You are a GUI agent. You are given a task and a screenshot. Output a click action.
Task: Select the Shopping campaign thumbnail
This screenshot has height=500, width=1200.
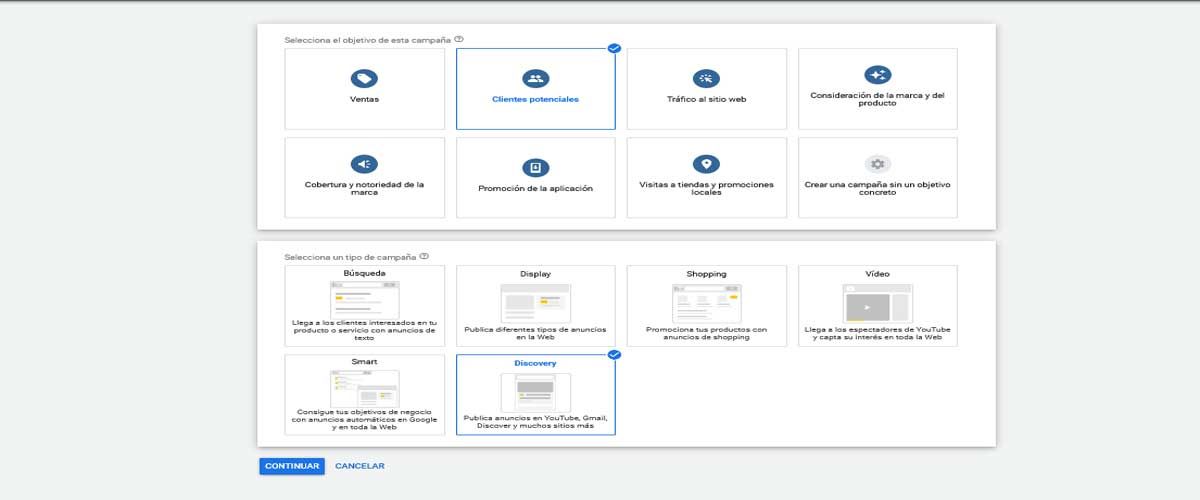[706, 303]
